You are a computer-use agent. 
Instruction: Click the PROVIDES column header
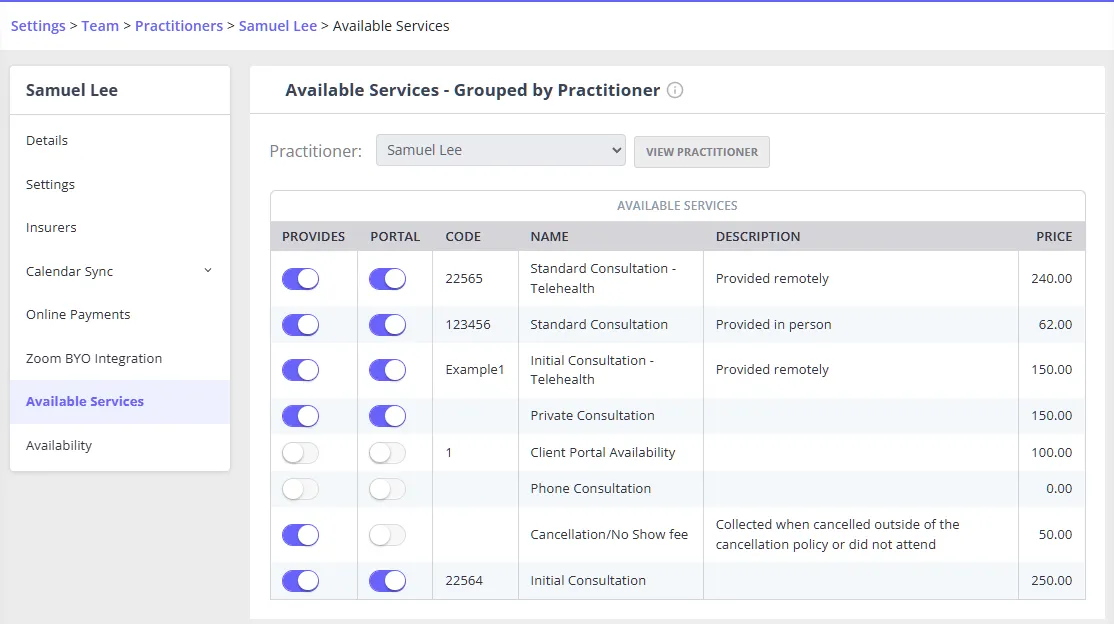(x=313, y=237)
